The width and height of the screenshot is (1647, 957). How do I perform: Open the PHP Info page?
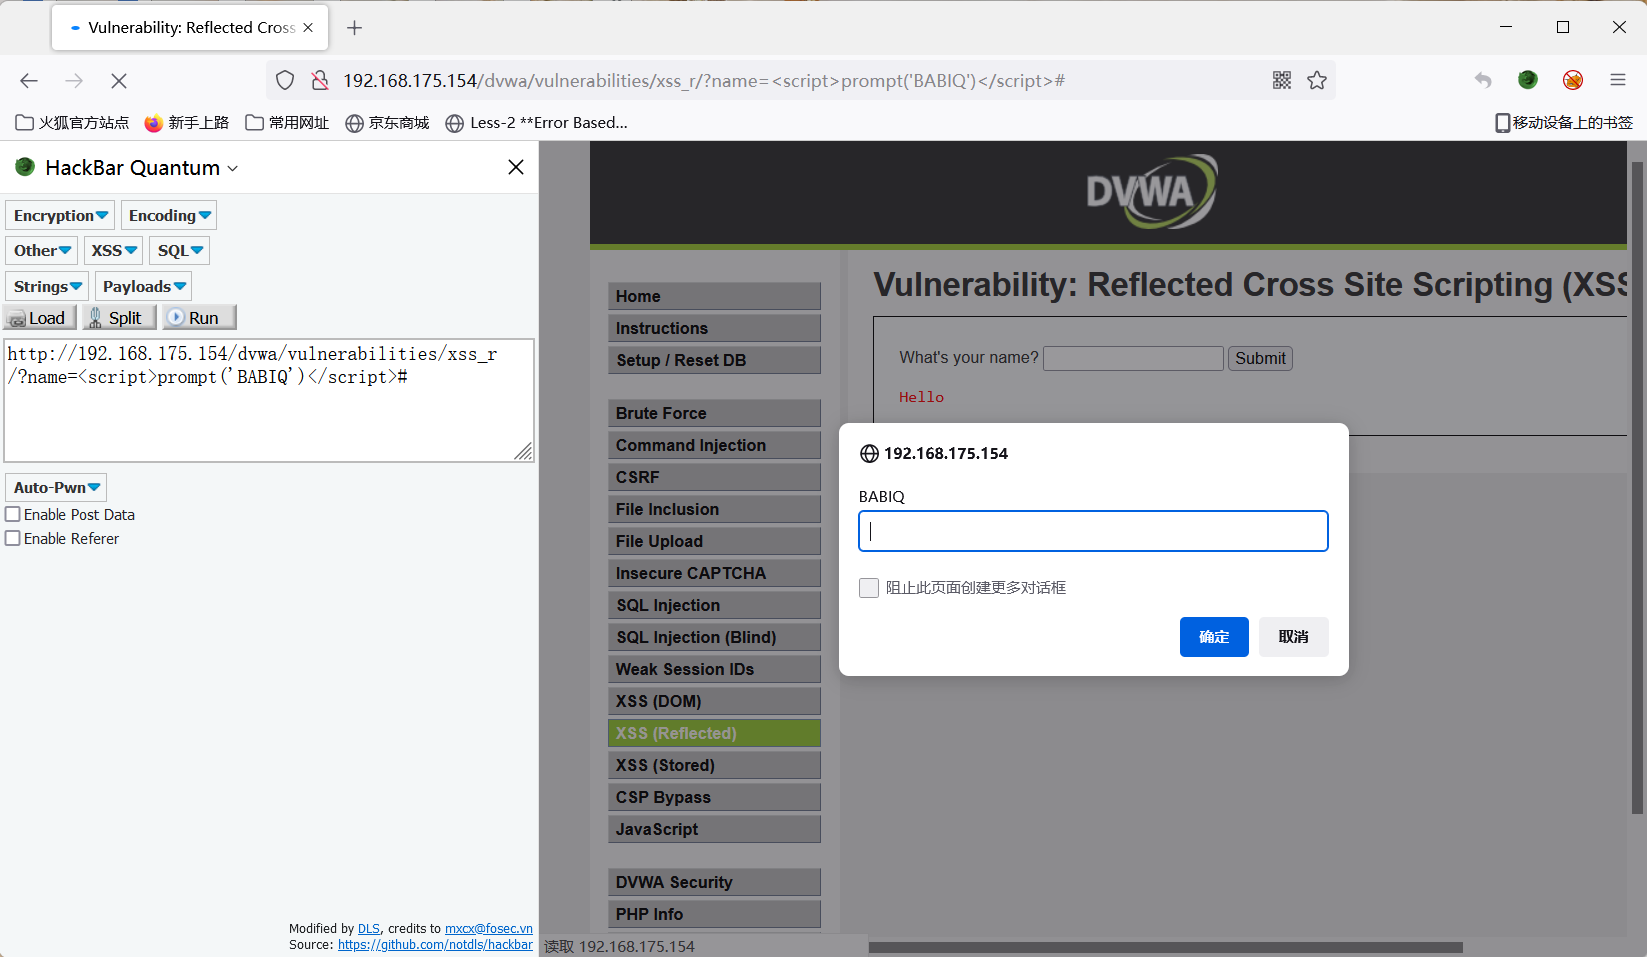tap(714, 914)
